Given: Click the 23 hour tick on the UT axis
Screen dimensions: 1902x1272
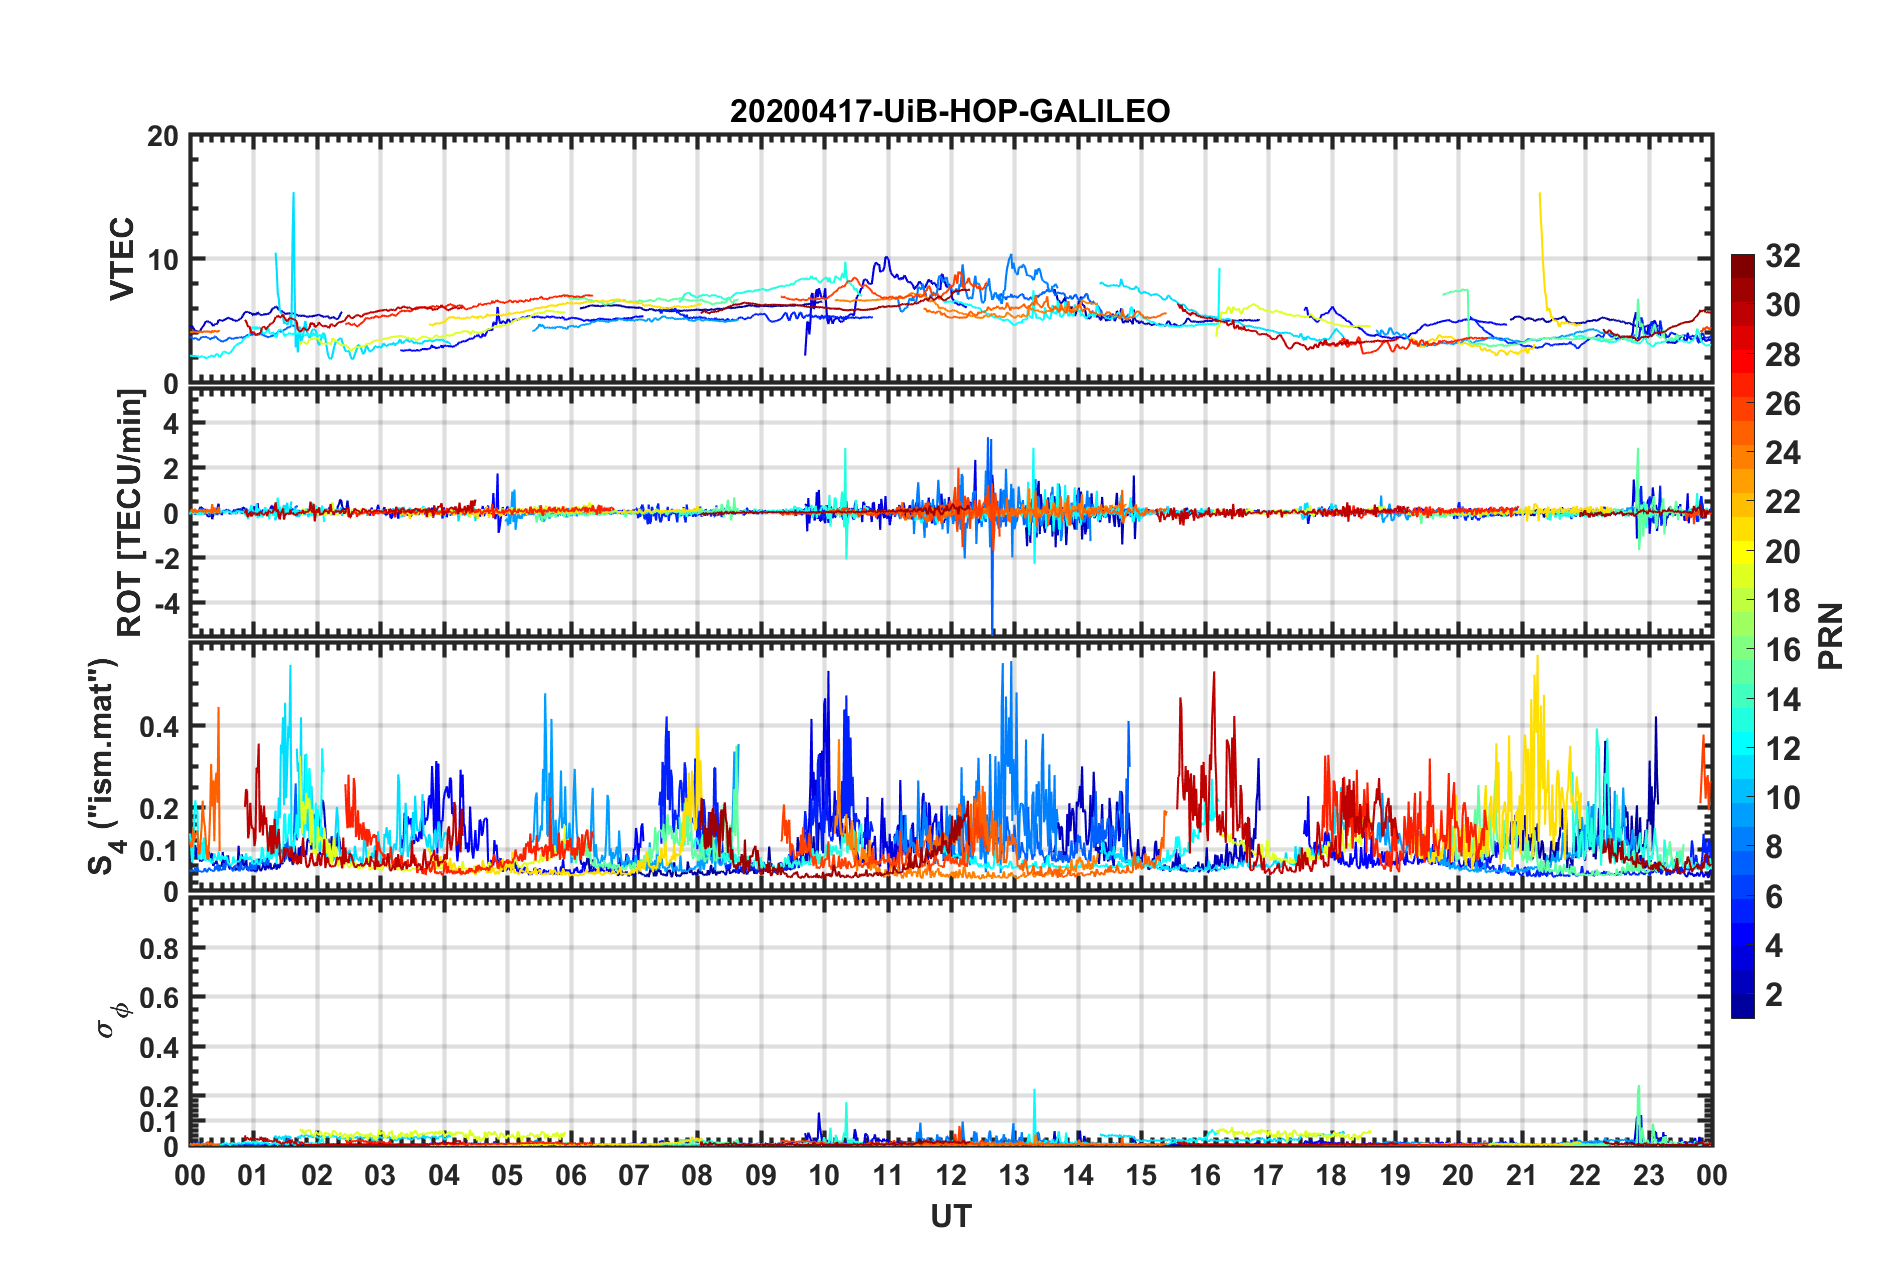Looking at the screenshot, I should pos(1649,1175).
